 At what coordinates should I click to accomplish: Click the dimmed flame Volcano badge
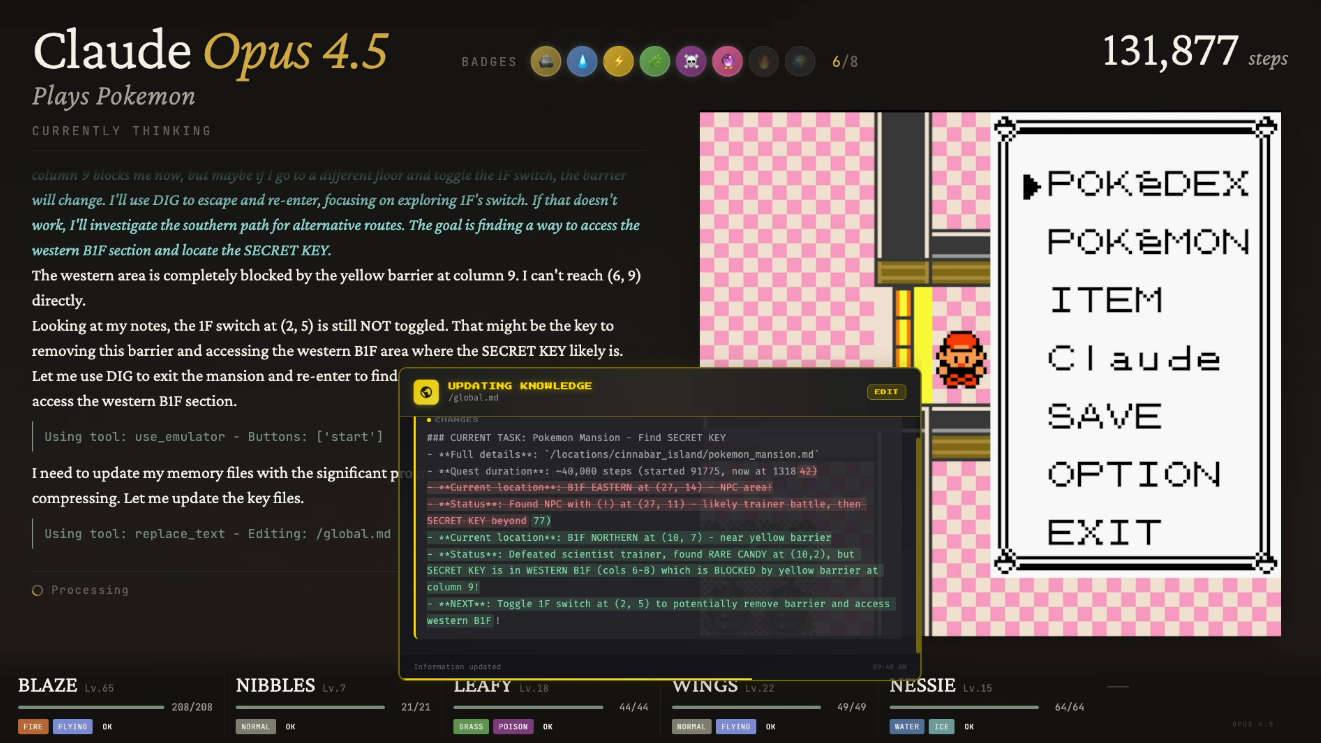(x=764, y=62)
